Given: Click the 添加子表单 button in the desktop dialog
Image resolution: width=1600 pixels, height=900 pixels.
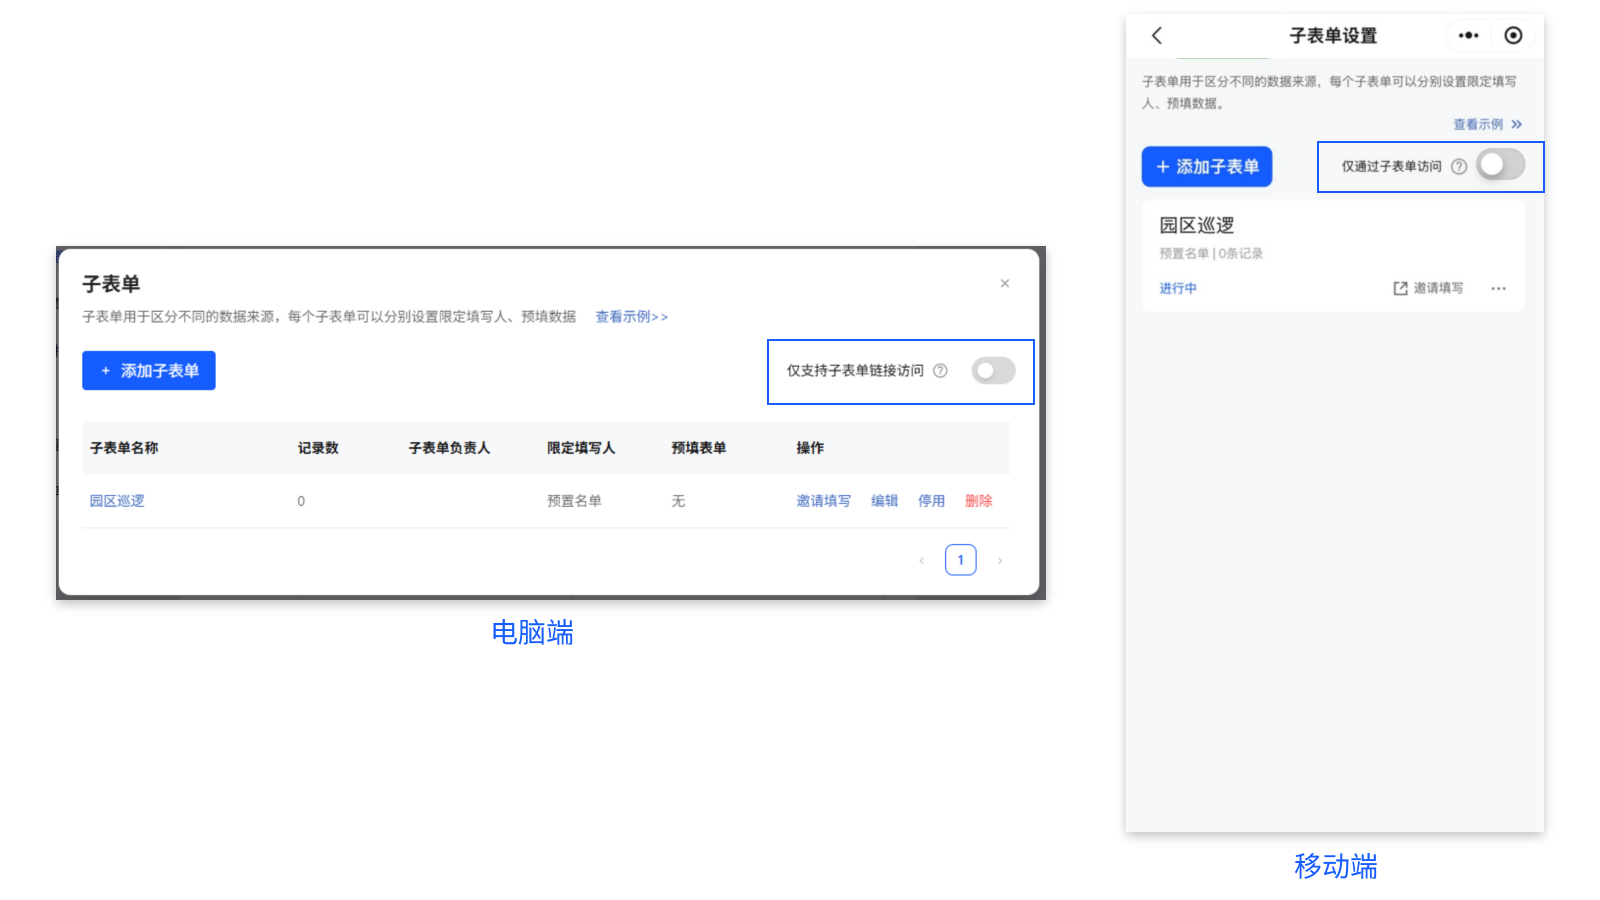Looking at the screenshot, I should coord(148,370).
